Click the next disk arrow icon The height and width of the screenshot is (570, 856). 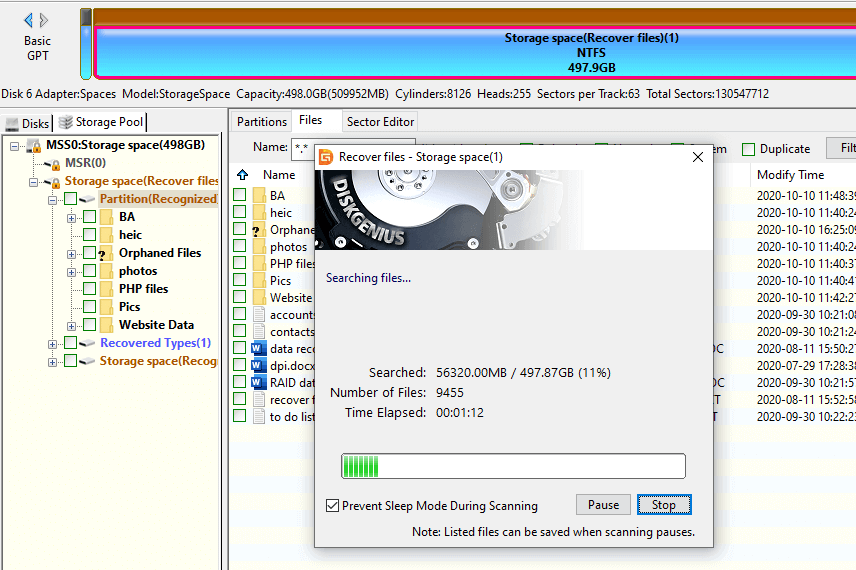[x=44, y=20]
